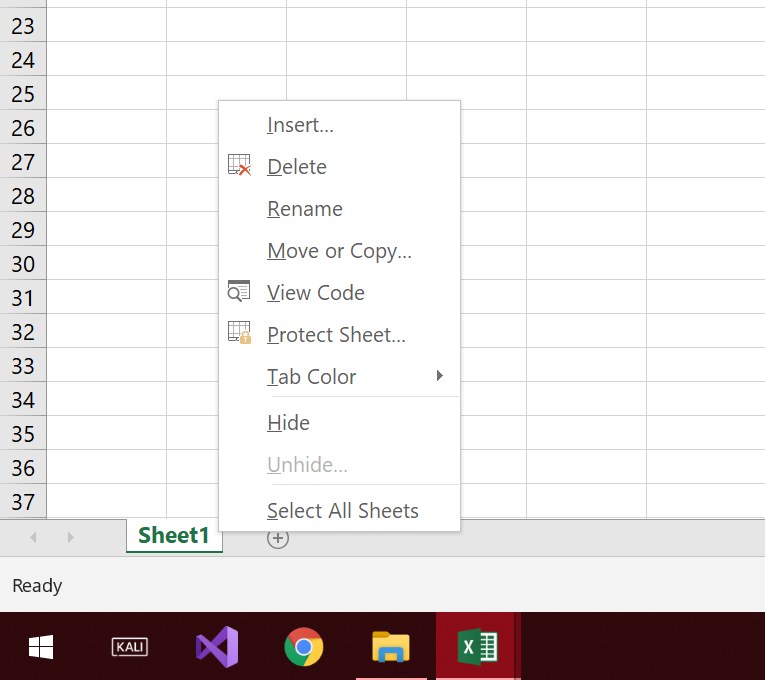Click the Delete sheet icon in context menu
The width and height of the screenshot is (765, 680).
point(239,165)
